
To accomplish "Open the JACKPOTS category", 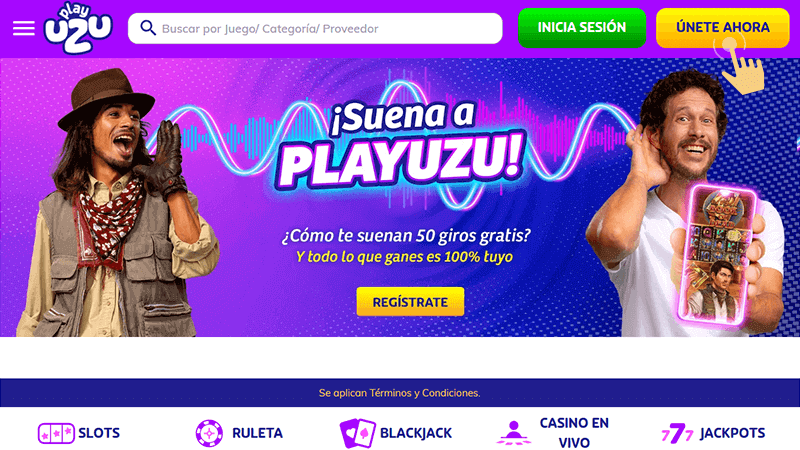I will click(x=732, y=433).
